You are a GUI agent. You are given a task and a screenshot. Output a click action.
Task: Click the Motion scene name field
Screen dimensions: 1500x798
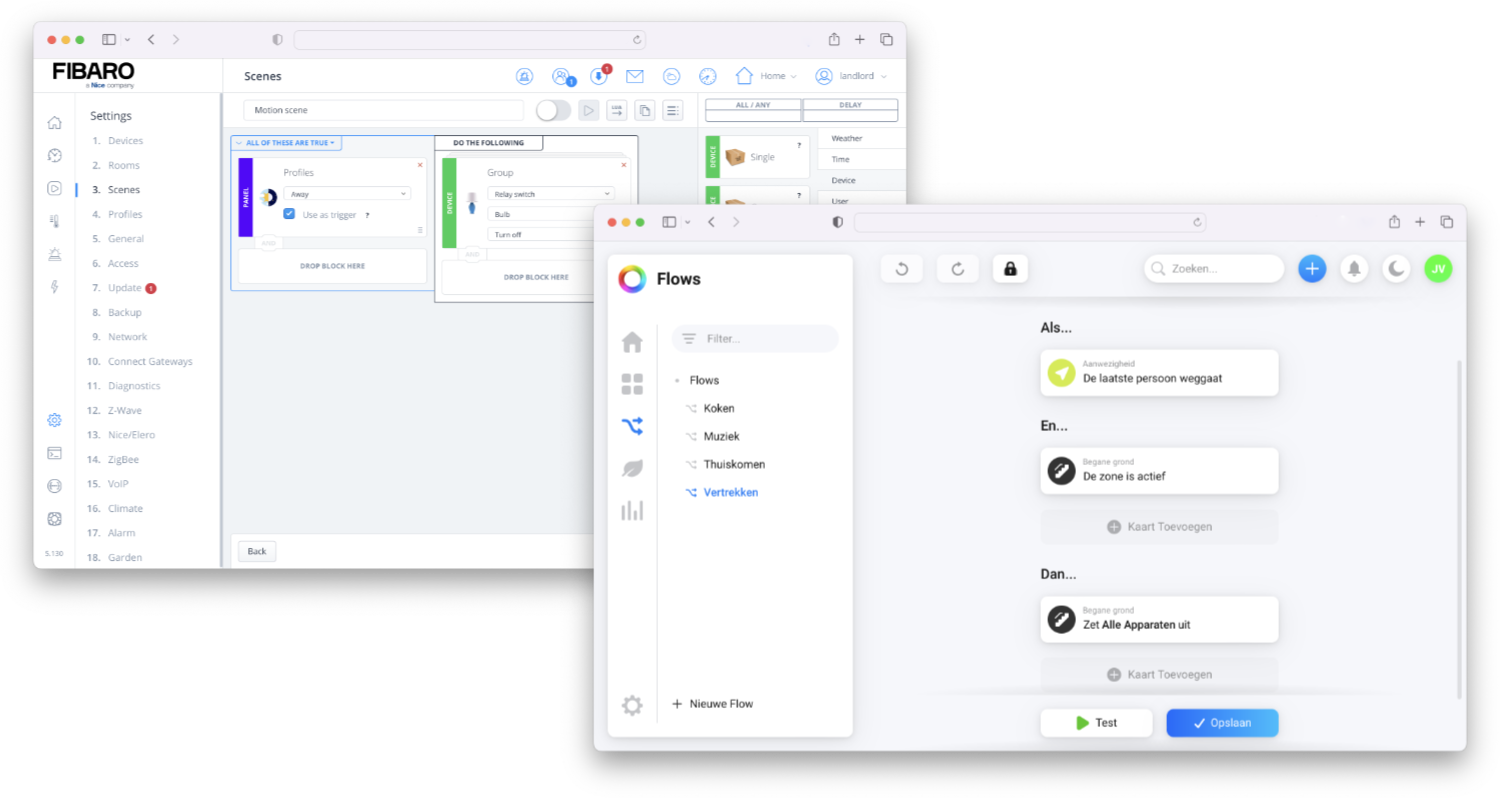[x=384, y=110]
